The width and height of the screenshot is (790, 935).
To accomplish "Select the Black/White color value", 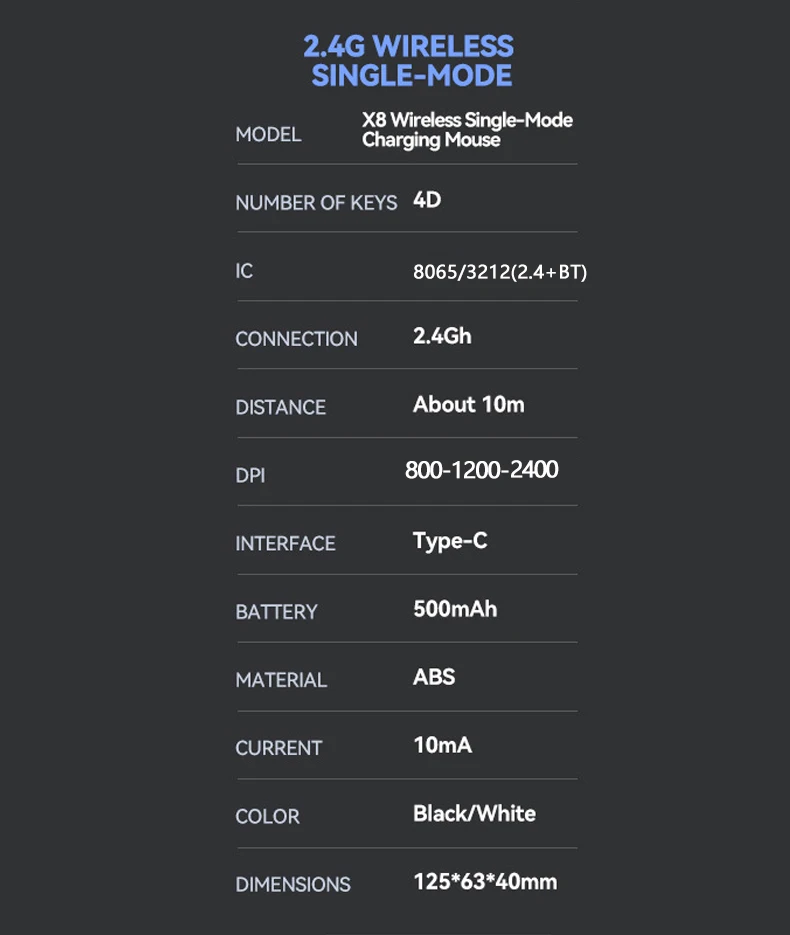I will point(474,813).
